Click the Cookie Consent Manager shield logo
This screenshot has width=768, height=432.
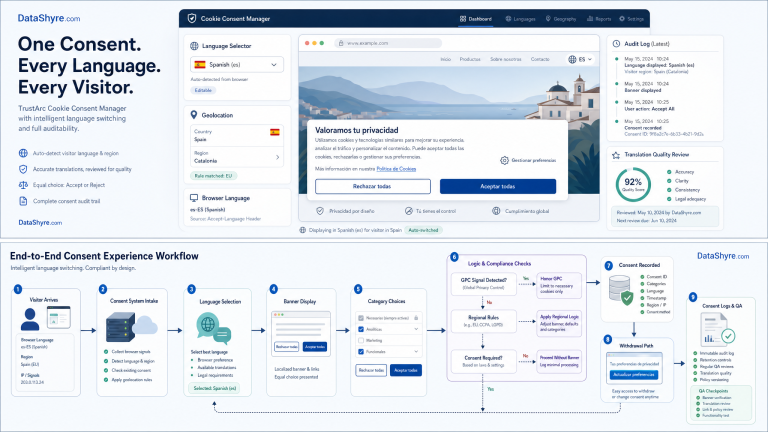[192, 19]
